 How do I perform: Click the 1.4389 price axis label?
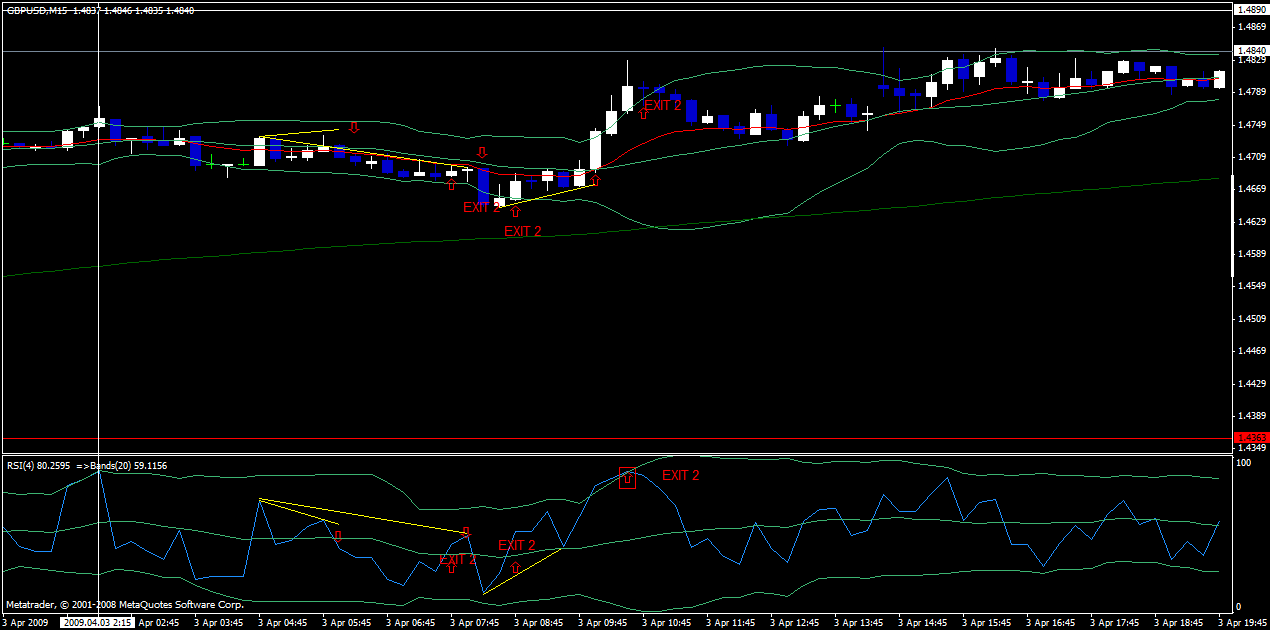[1250, 416]
